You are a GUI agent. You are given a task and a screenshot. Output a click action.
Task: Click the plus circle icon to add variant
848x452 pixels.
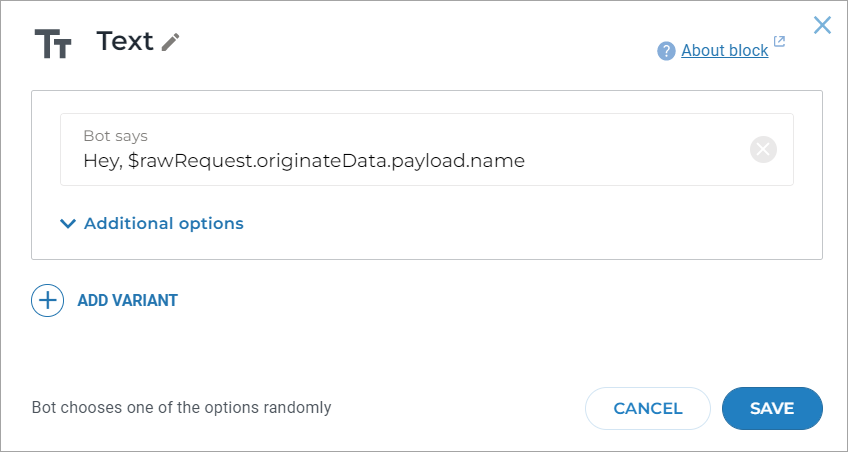click(47, 300)
